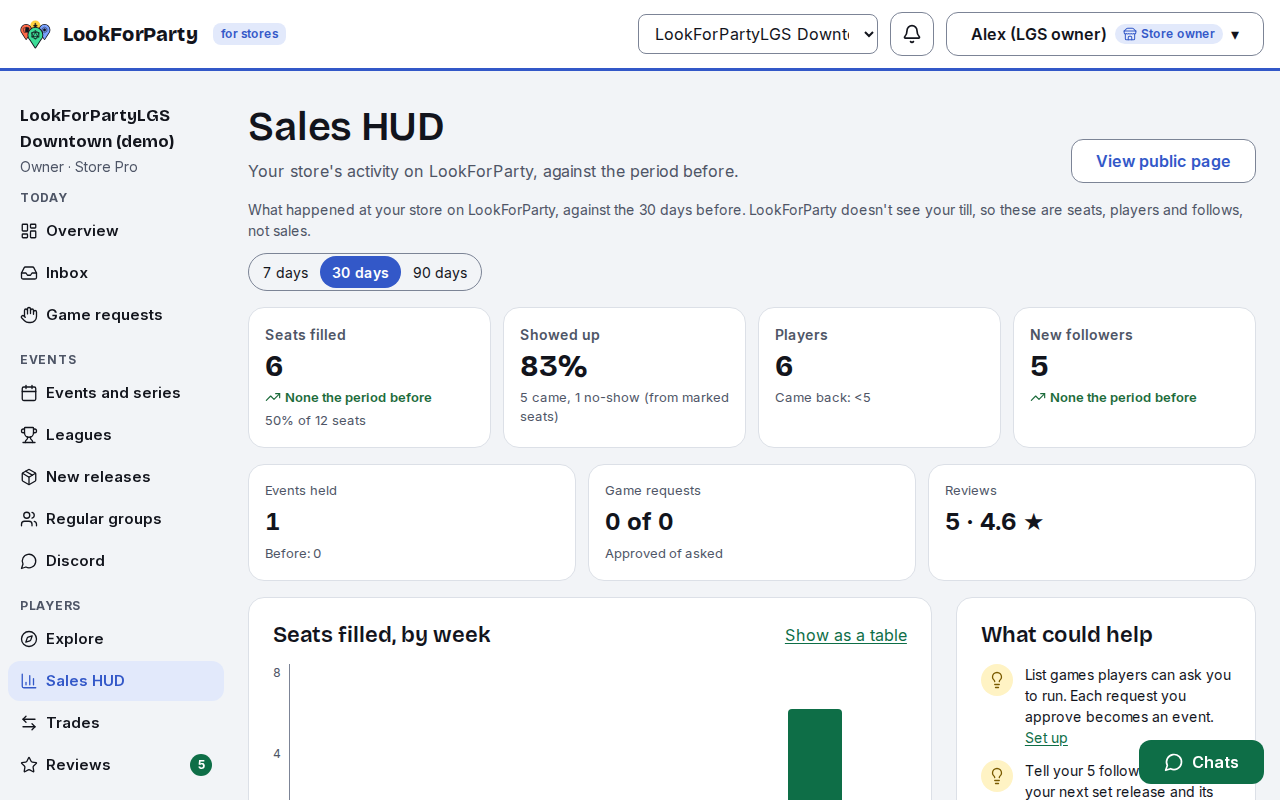Click the Discord speech bubble icon
Viewport: 1280px width, 800px height.
[29, 561]
